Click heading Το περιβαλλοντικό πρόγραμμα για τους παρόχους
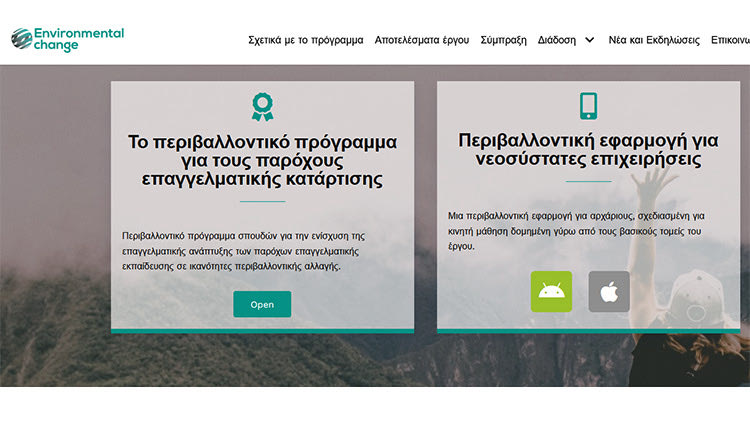This screenshot has width=750, height=430. pyautogui.click(x=262, y=160)
